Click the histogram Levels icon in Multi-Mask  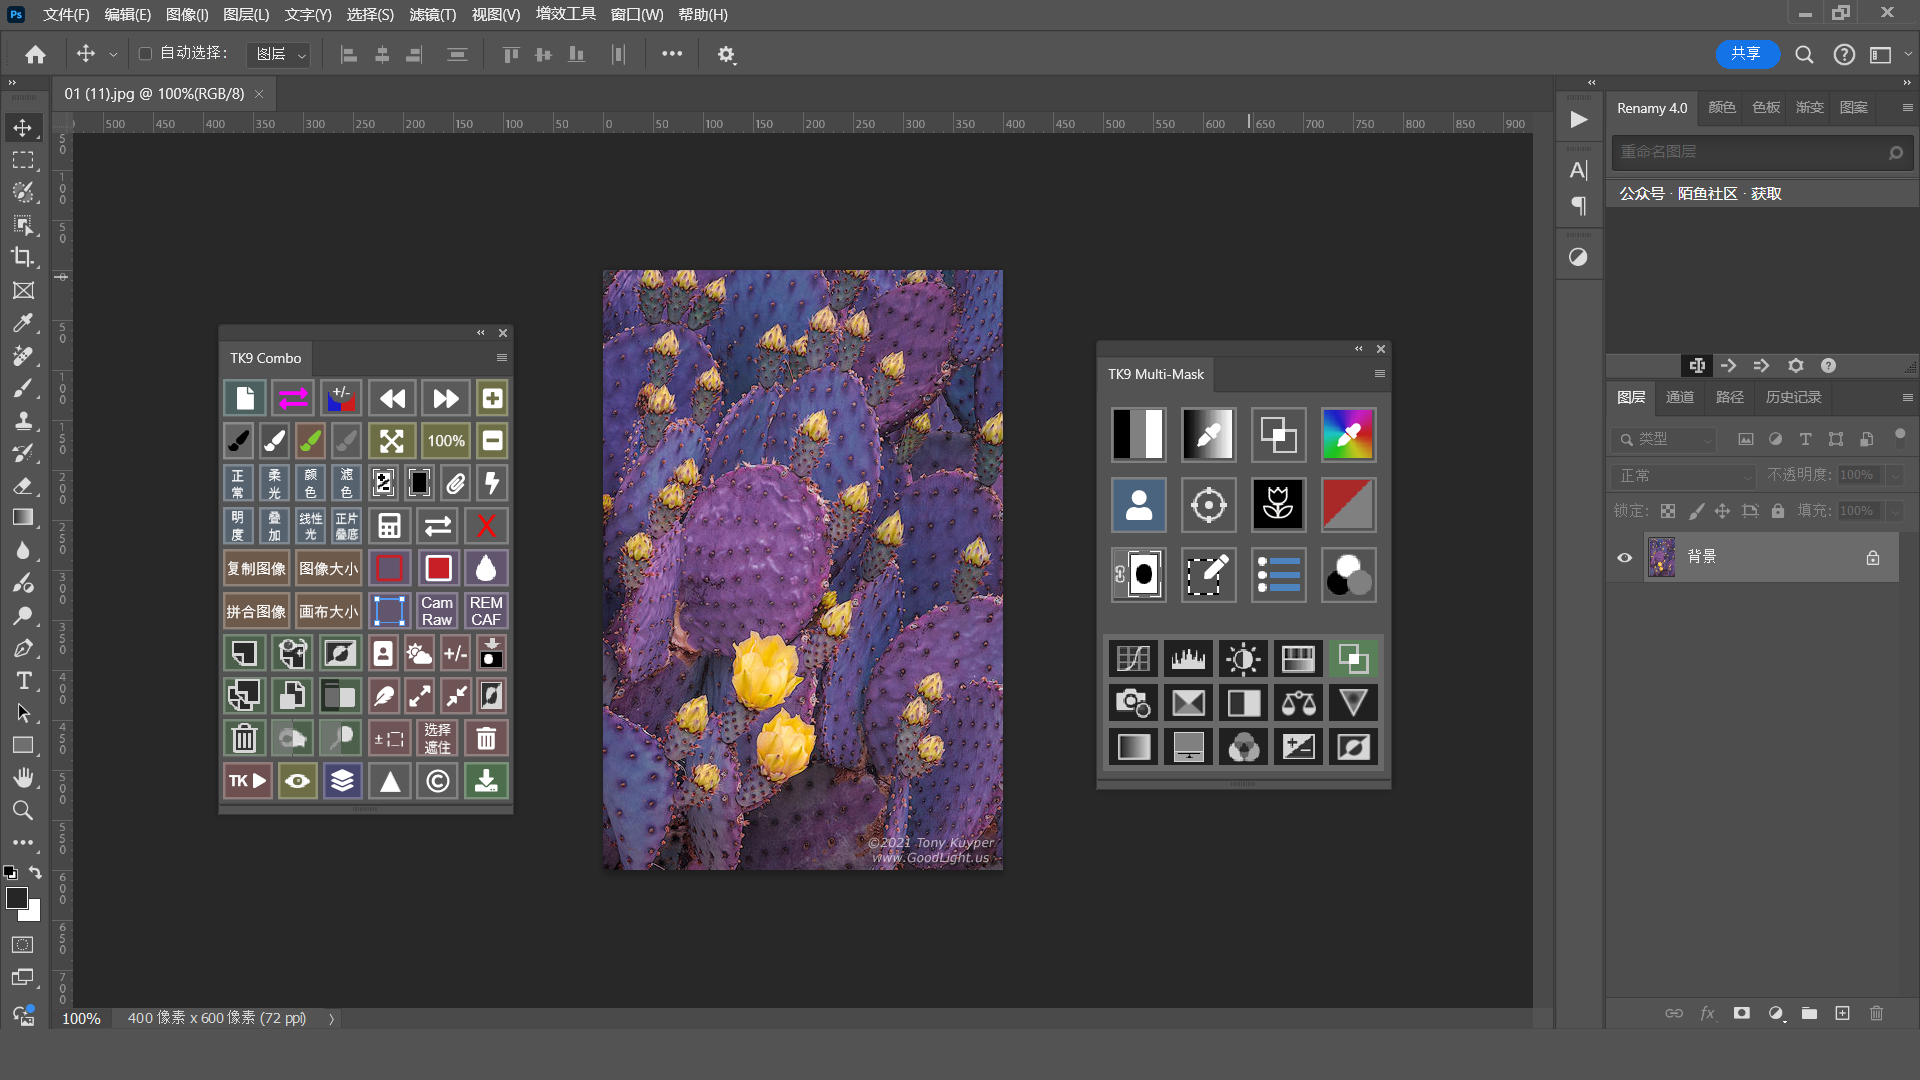point(1188,658)
